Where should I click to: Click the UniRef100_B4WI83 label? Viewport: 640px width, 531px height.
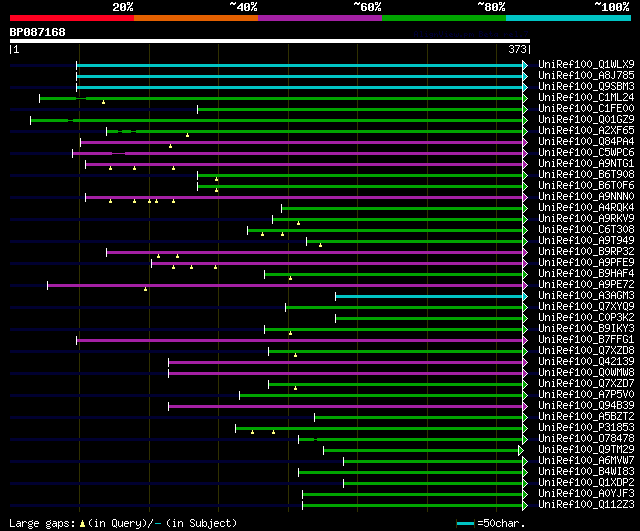tap(586, 472)
